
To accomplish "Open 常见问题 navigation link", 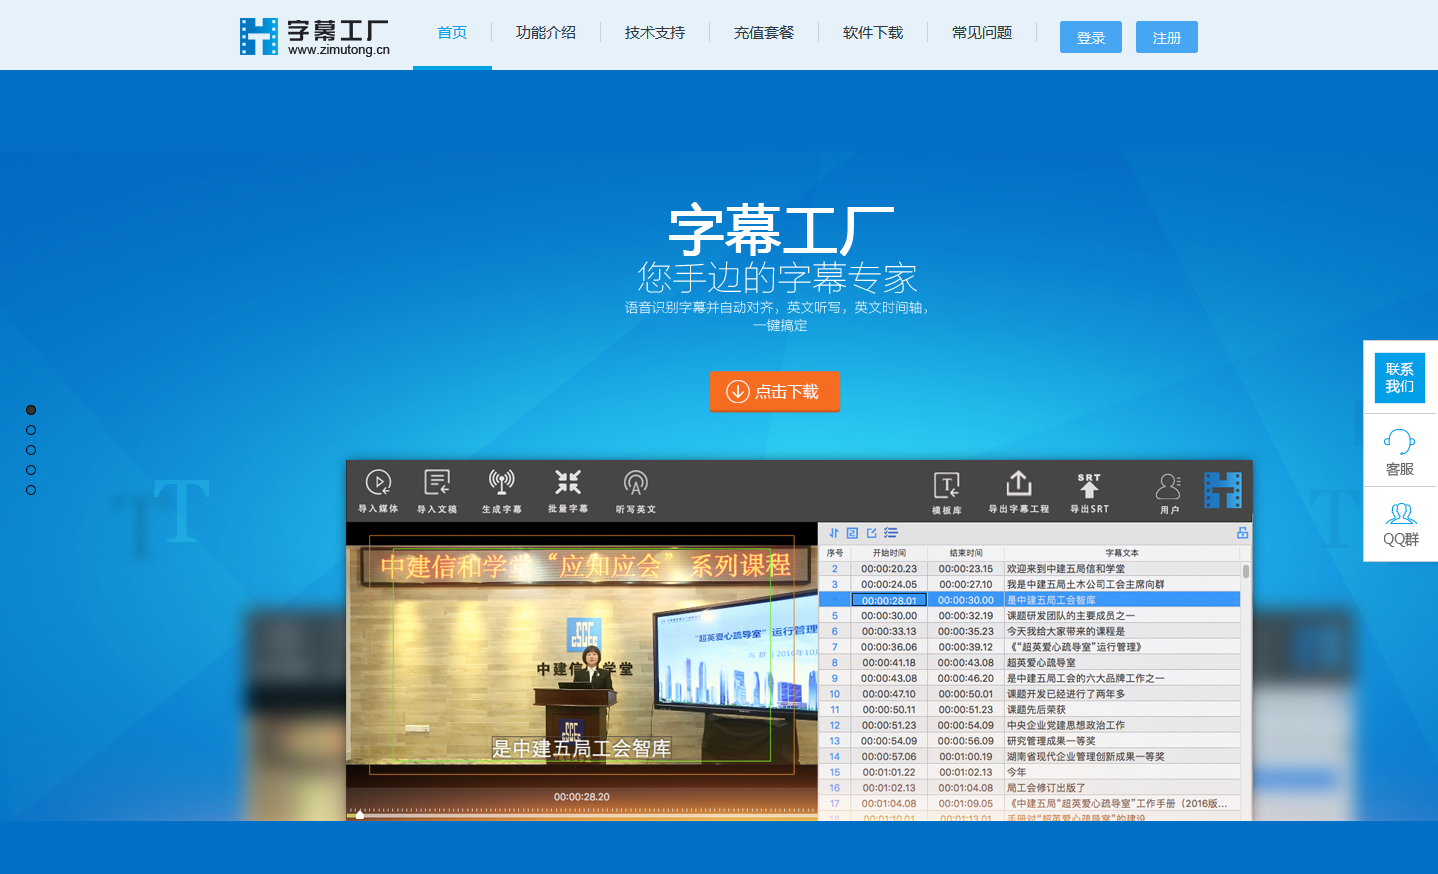I will click(982, 33).
